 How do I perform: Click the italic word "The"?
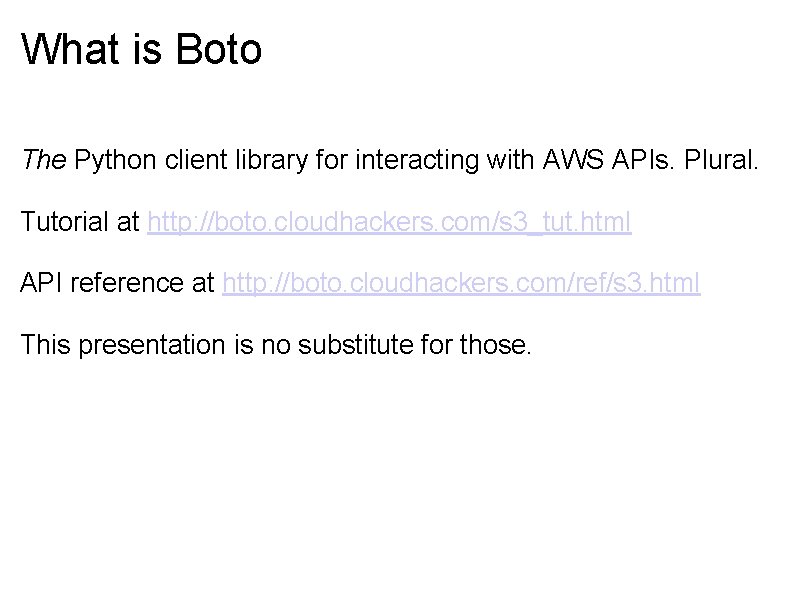tap(44, 160)
